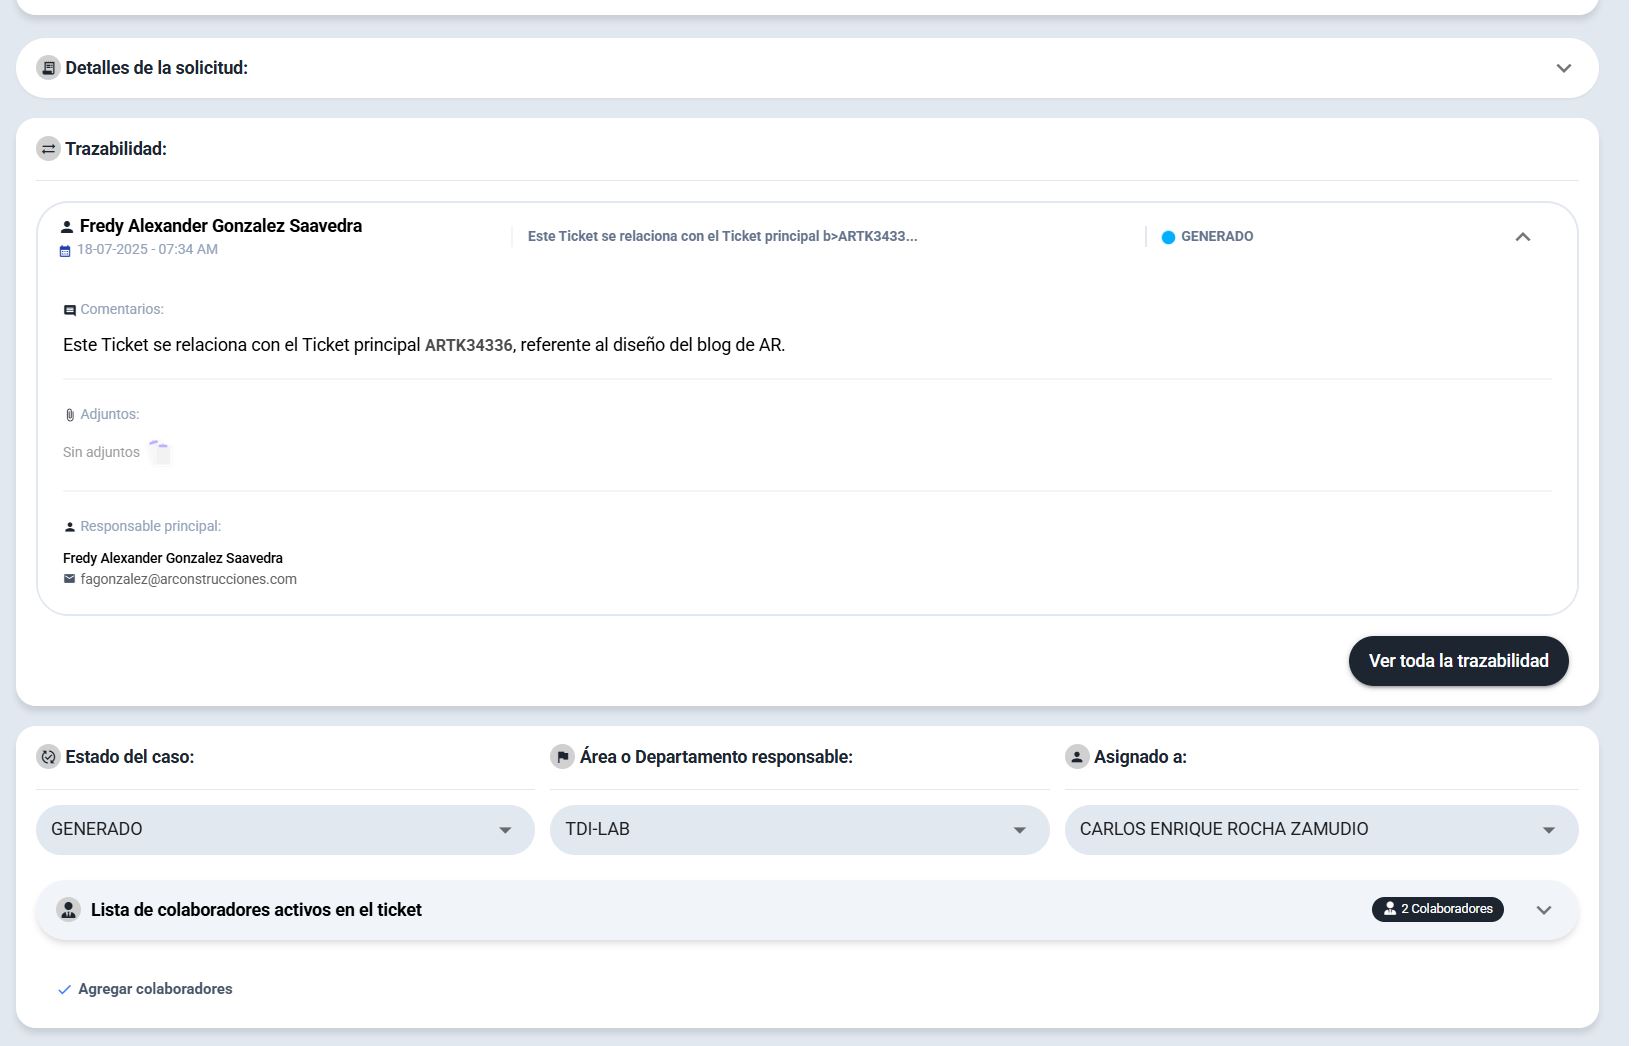This screenshot has width=1631, height=1046.
Task: Click the blue GENERADO status dot
Action: pos(1167,237)
